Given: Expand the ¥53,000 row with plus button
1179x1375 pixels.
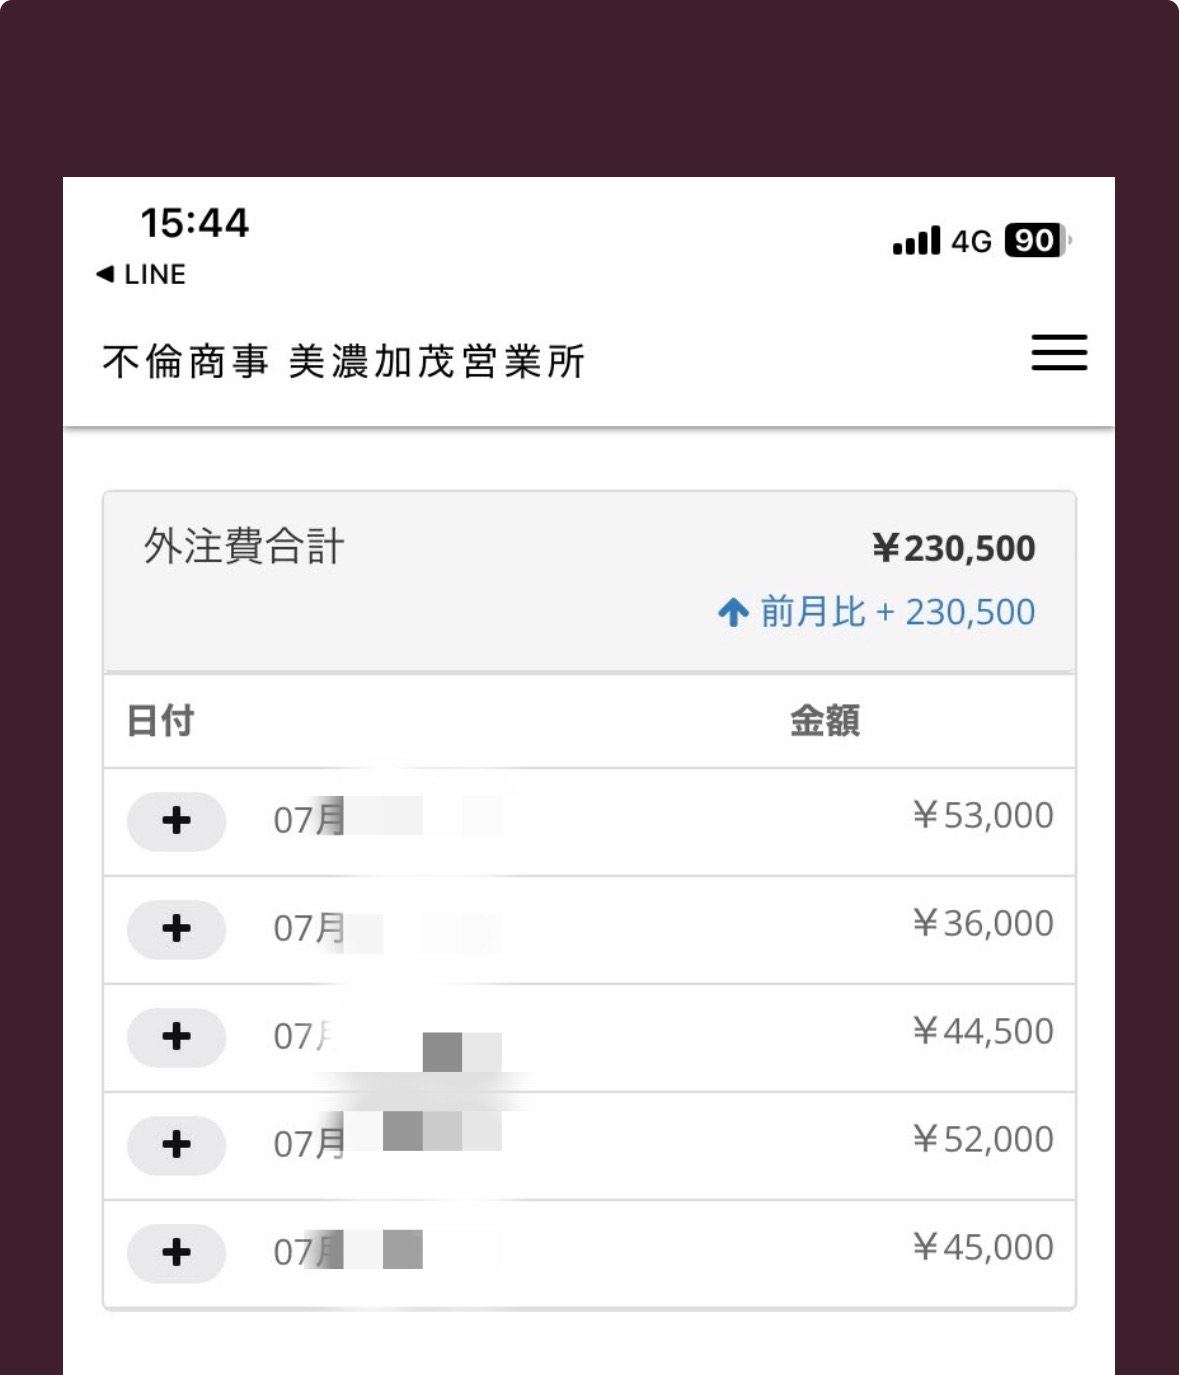Looking at the screenshot, I should [176, 821].
